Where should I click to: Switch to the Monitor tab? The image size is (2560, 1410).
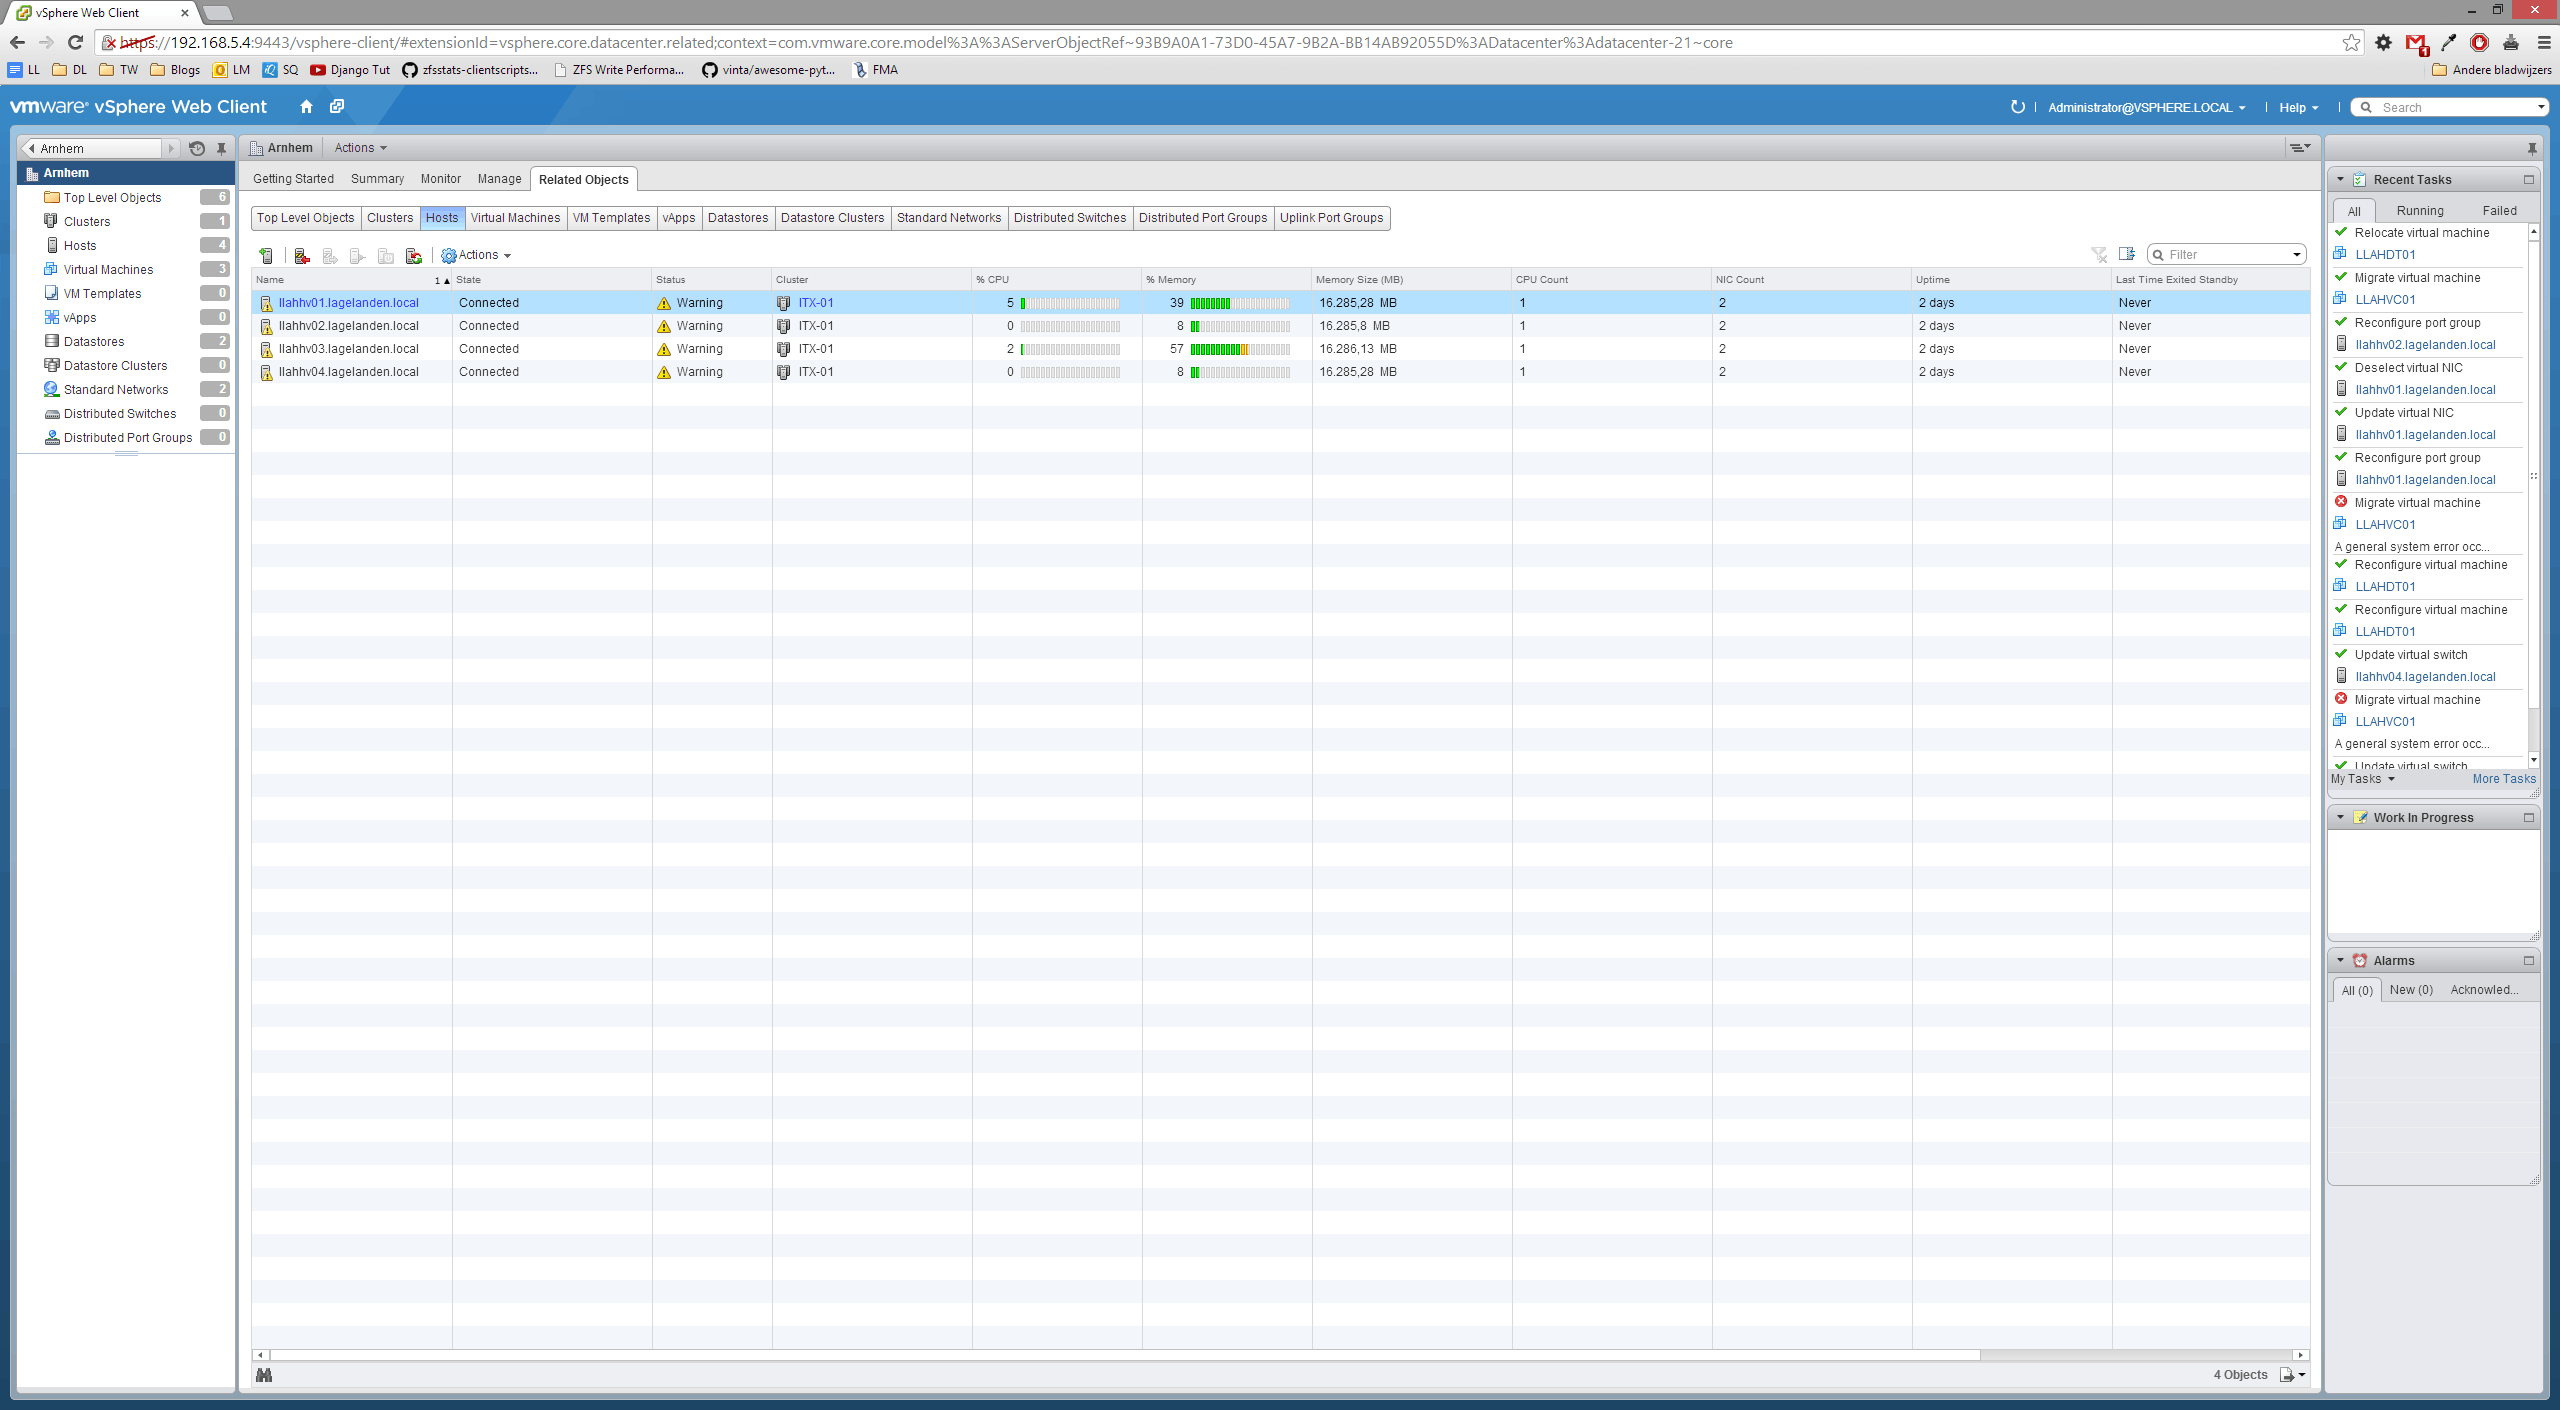(x=440, y=179)
